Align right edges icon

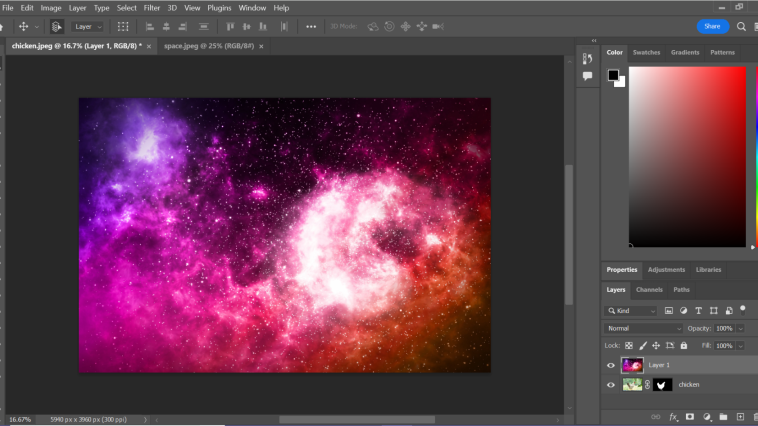point(183,27)
